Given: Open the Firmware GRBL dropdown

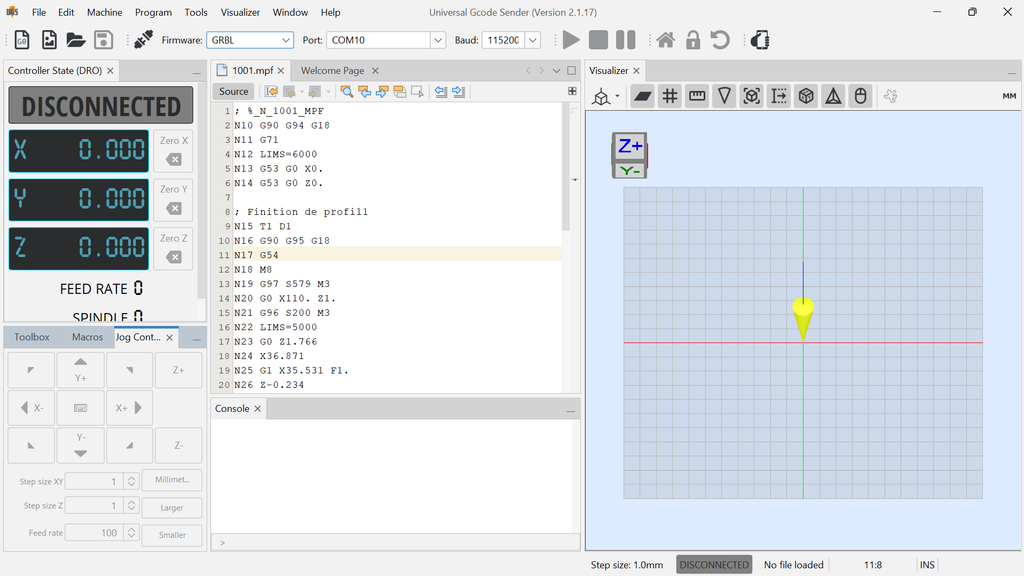Looking at the screenshot, I should (249, 40).
